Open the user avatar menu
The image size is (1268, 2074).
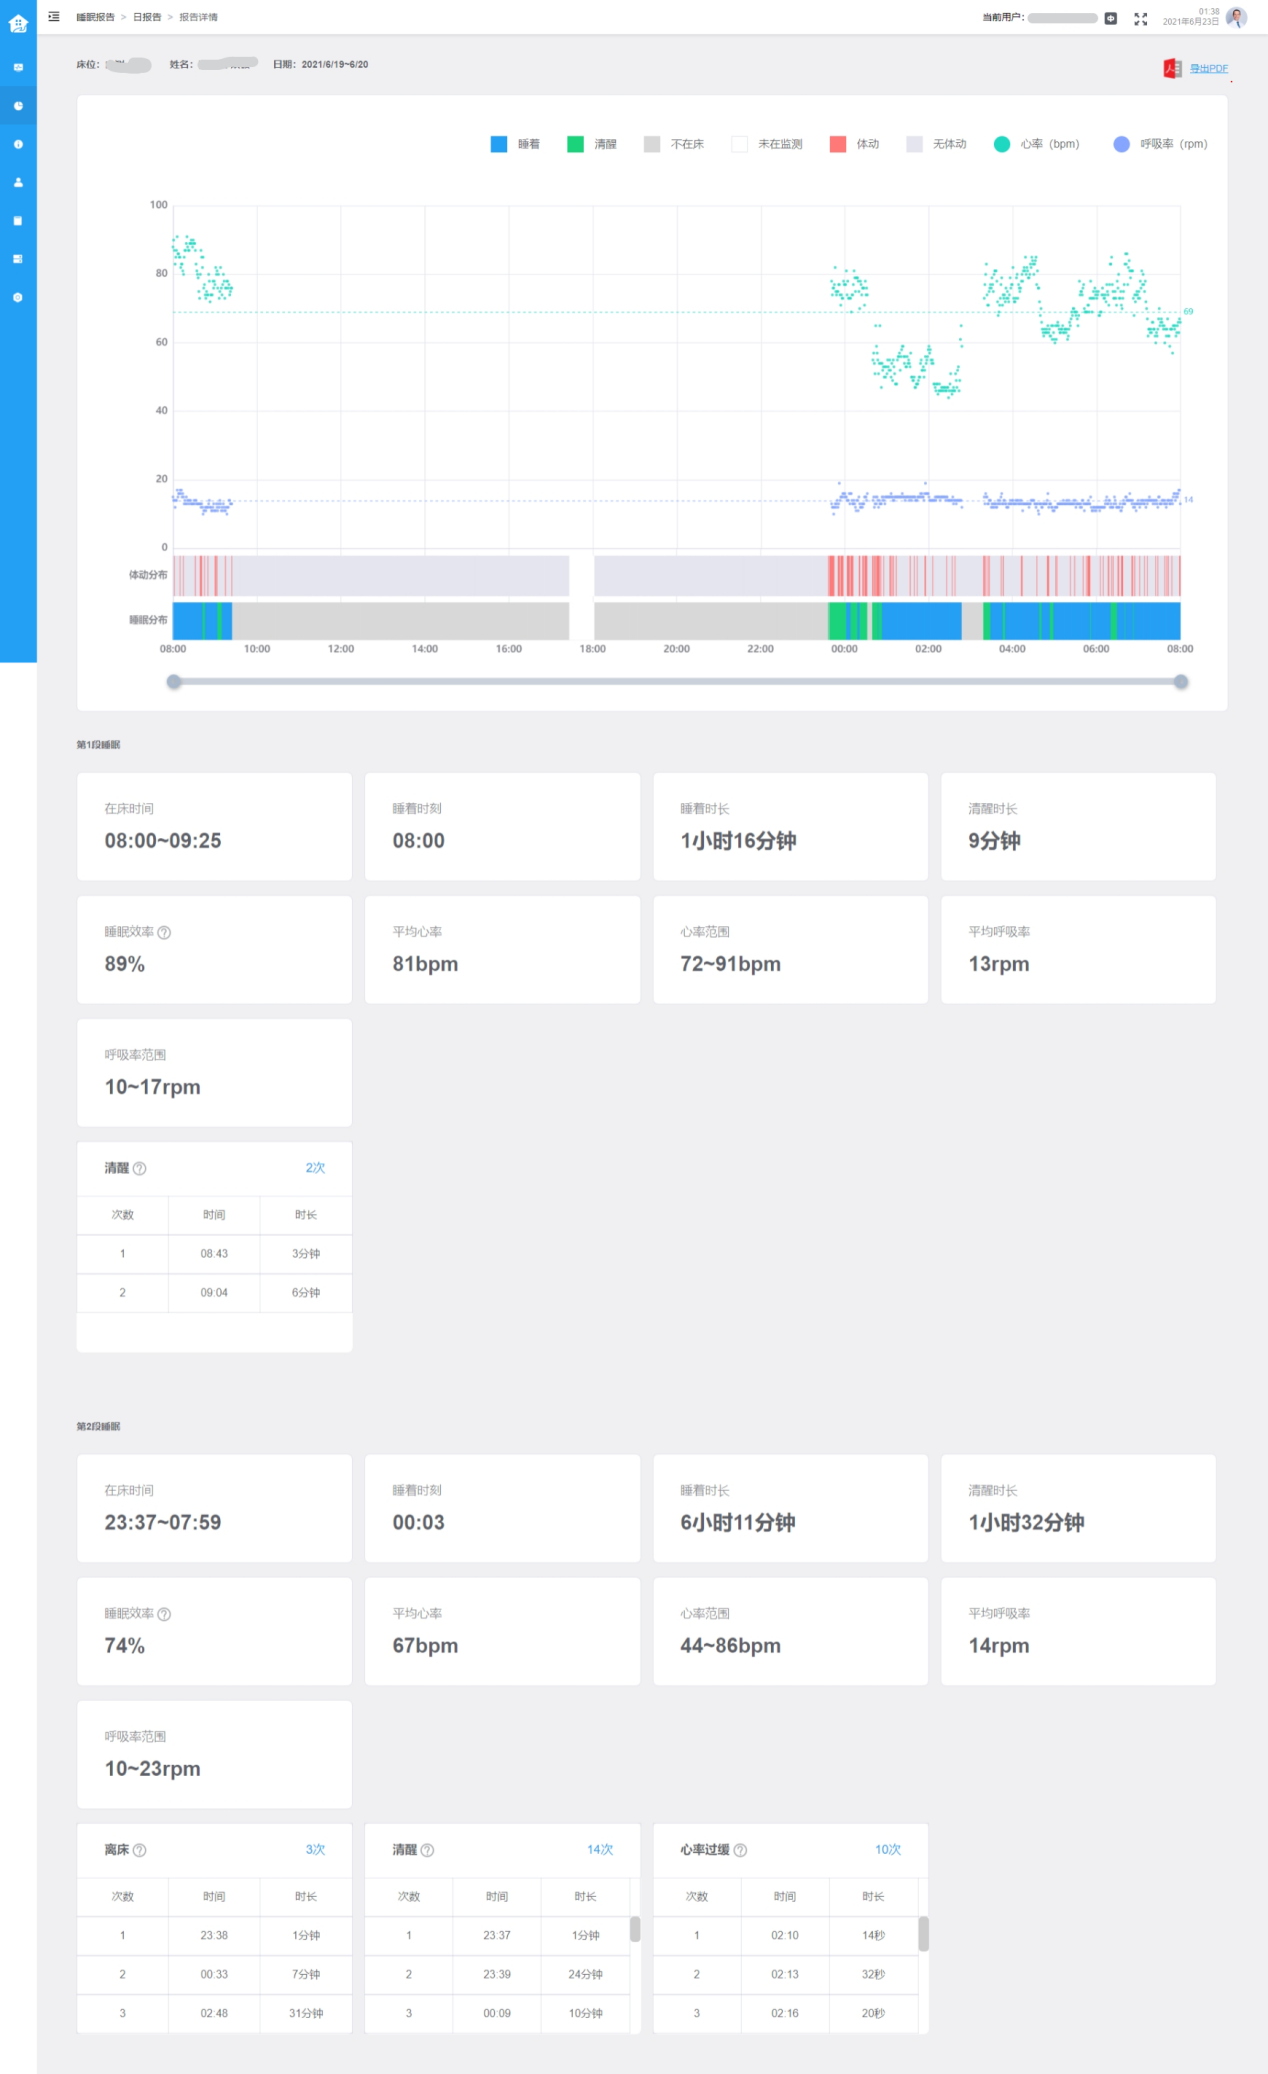tap(1236, 18)
